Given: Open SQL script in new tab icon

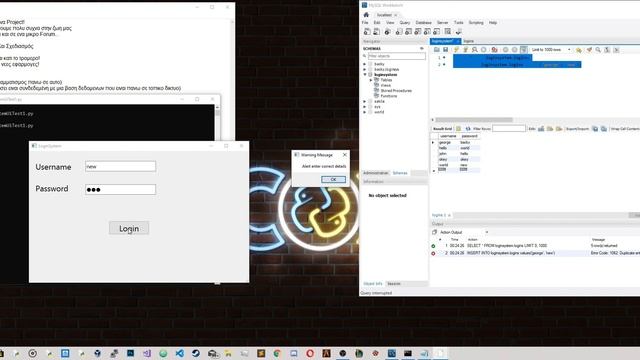Looking at the screenshot, I should (376, 31).
